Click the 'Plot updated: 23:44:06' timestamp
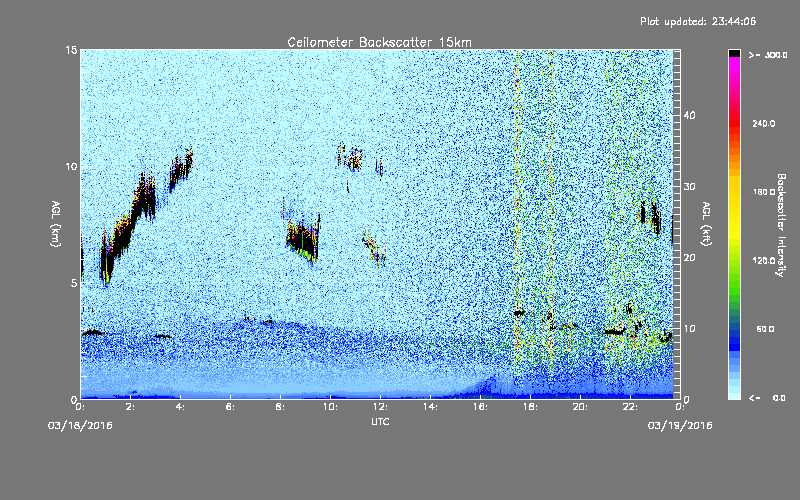 (x=698, y=21)
